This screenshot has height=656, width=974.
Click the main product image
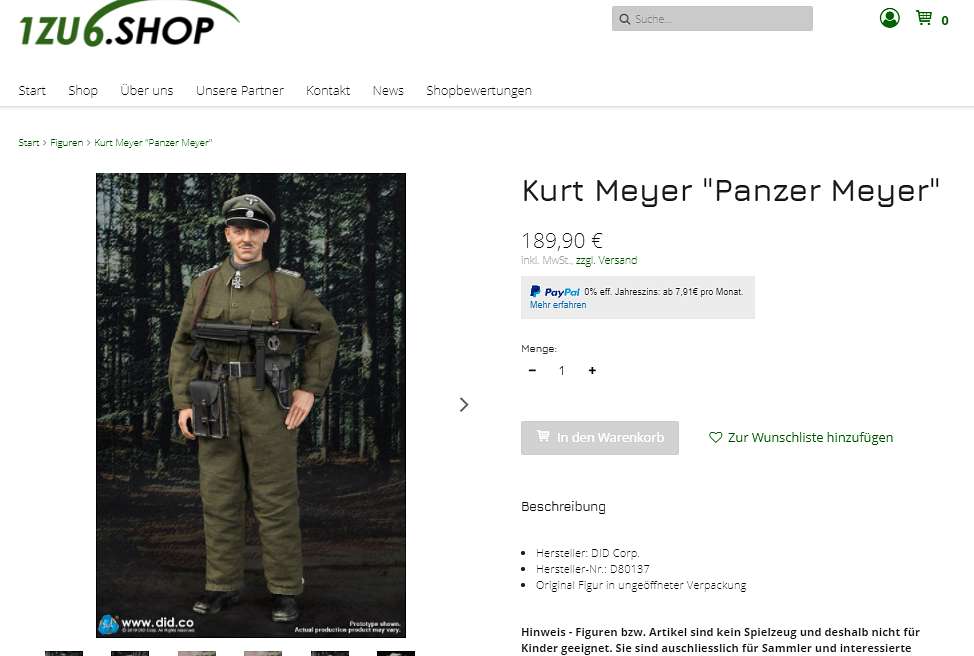251,405
